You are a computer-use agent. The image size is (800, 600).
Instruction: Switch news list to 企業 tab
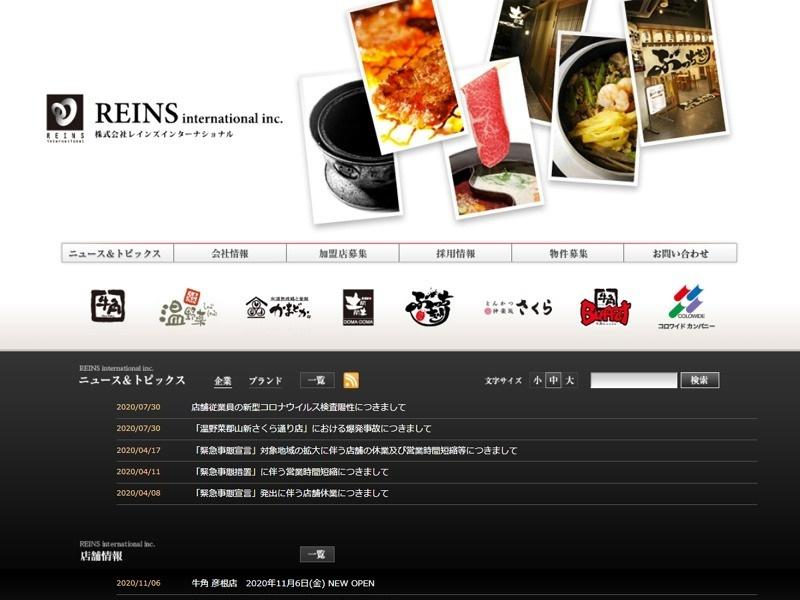(222, 381)
